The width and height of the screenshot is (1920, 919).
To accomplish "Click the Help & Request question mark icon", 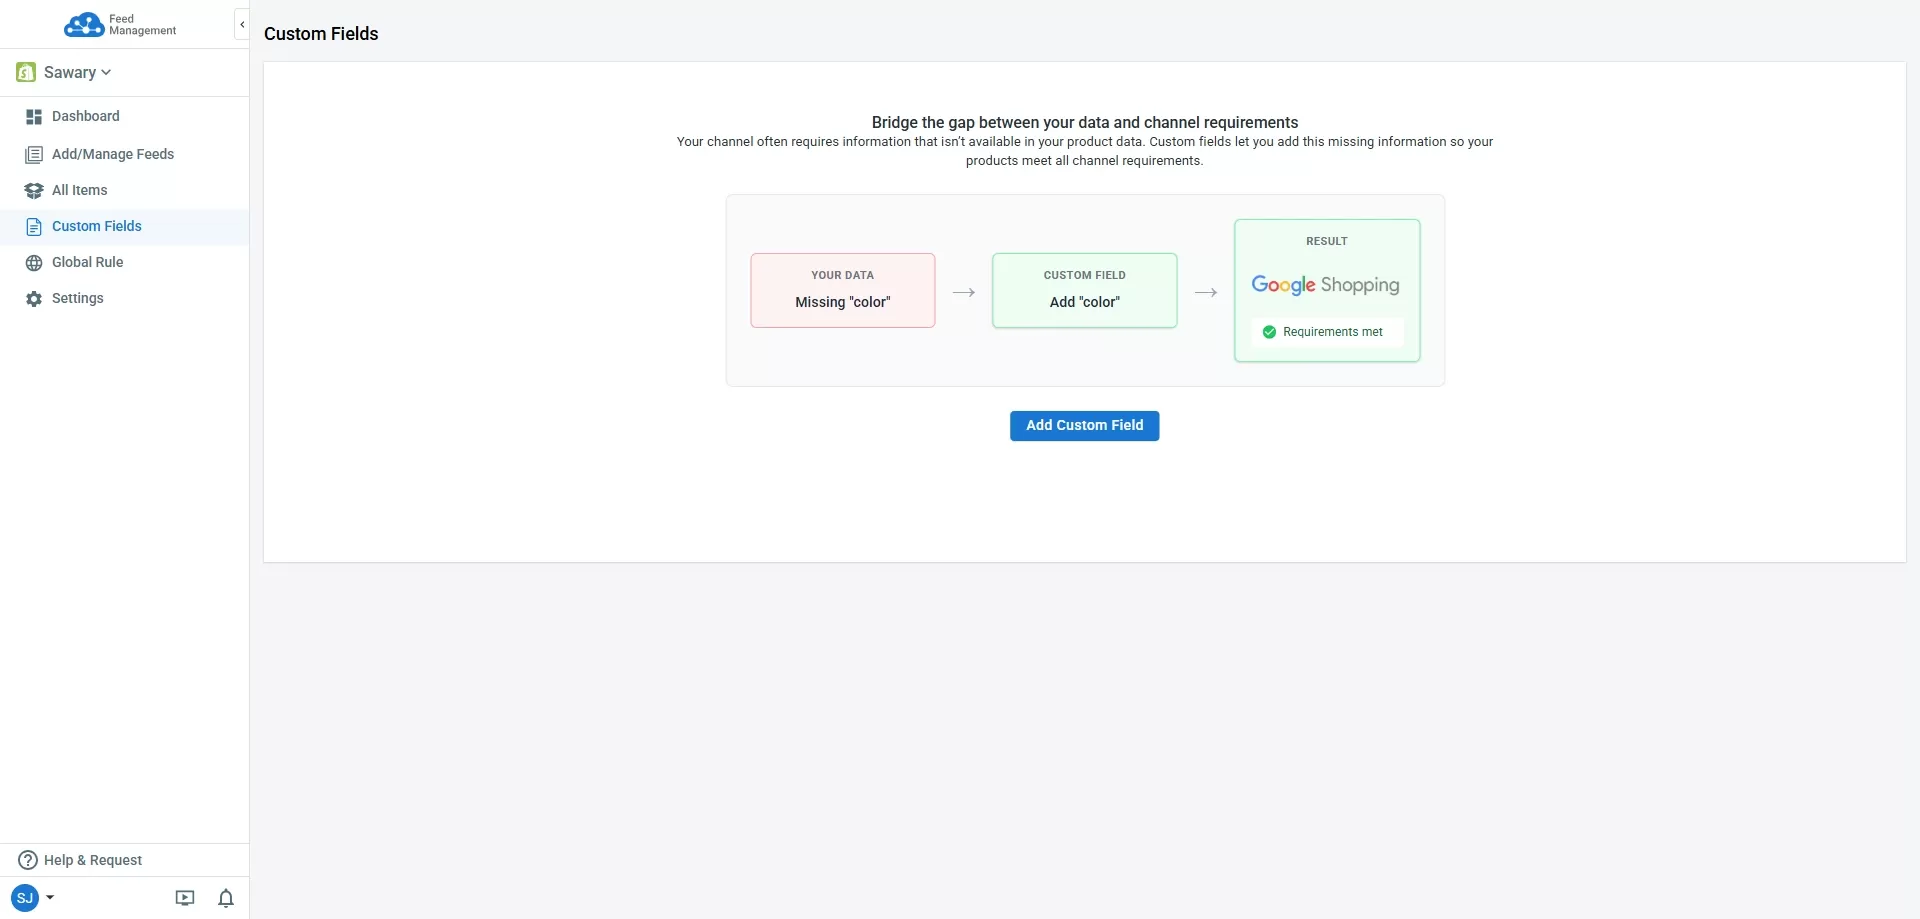I will pos(27,860).
